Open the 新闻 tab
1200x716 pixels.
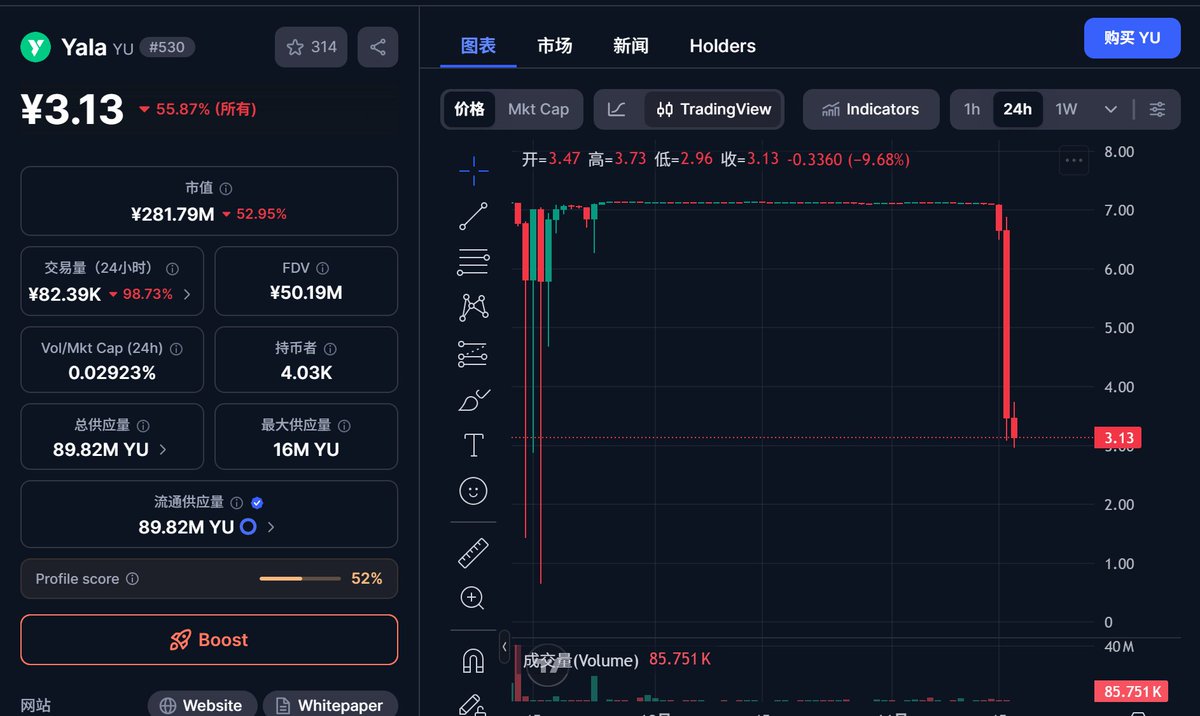pyautogui.click(x=631, y=46)
